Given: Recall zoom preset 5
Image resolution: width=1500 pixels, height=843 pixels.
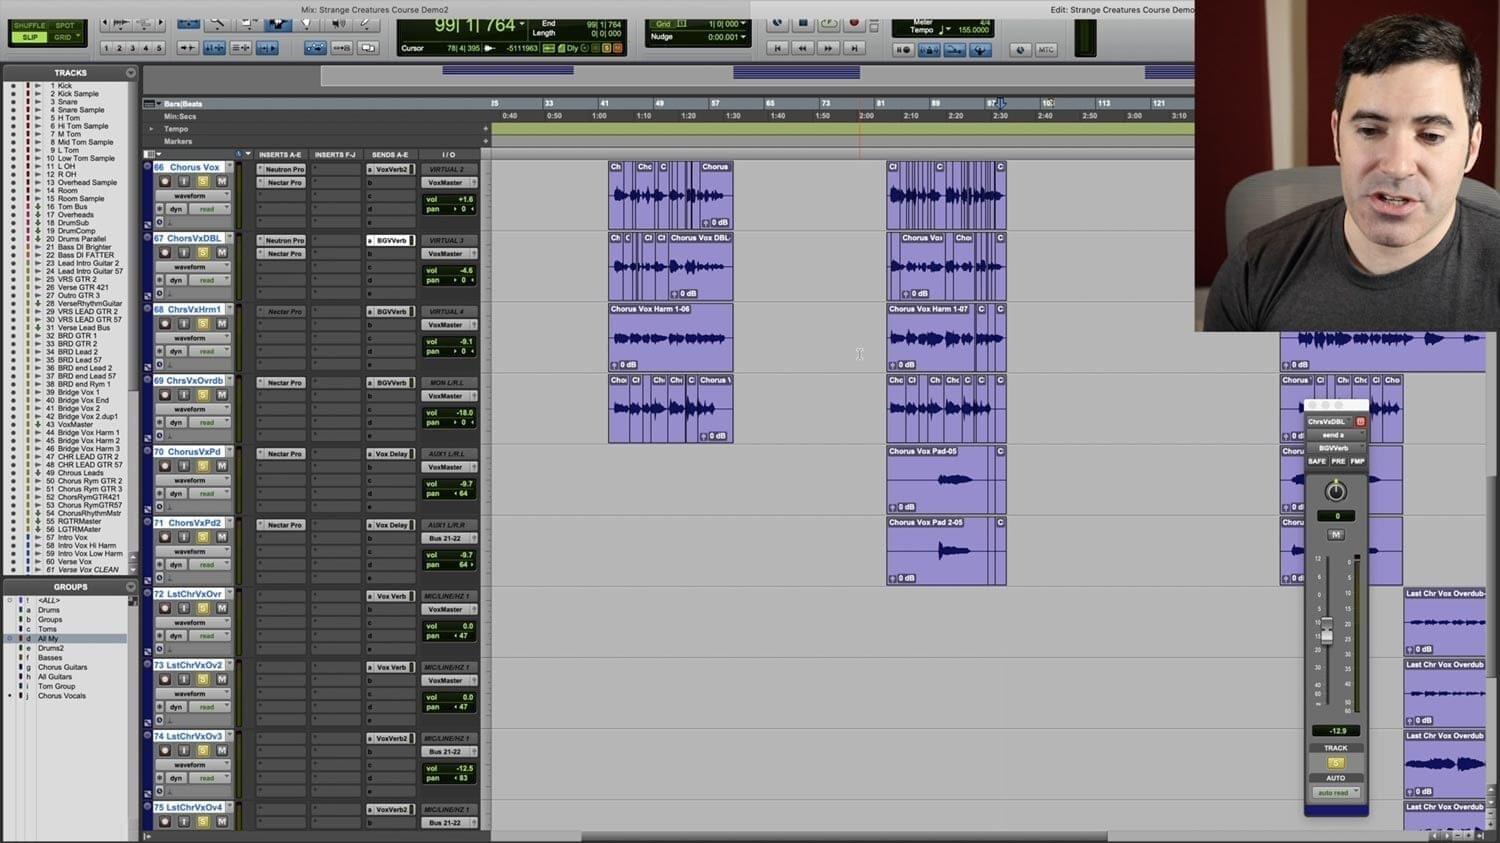Looking at the screenshot, I should point(158,47).
